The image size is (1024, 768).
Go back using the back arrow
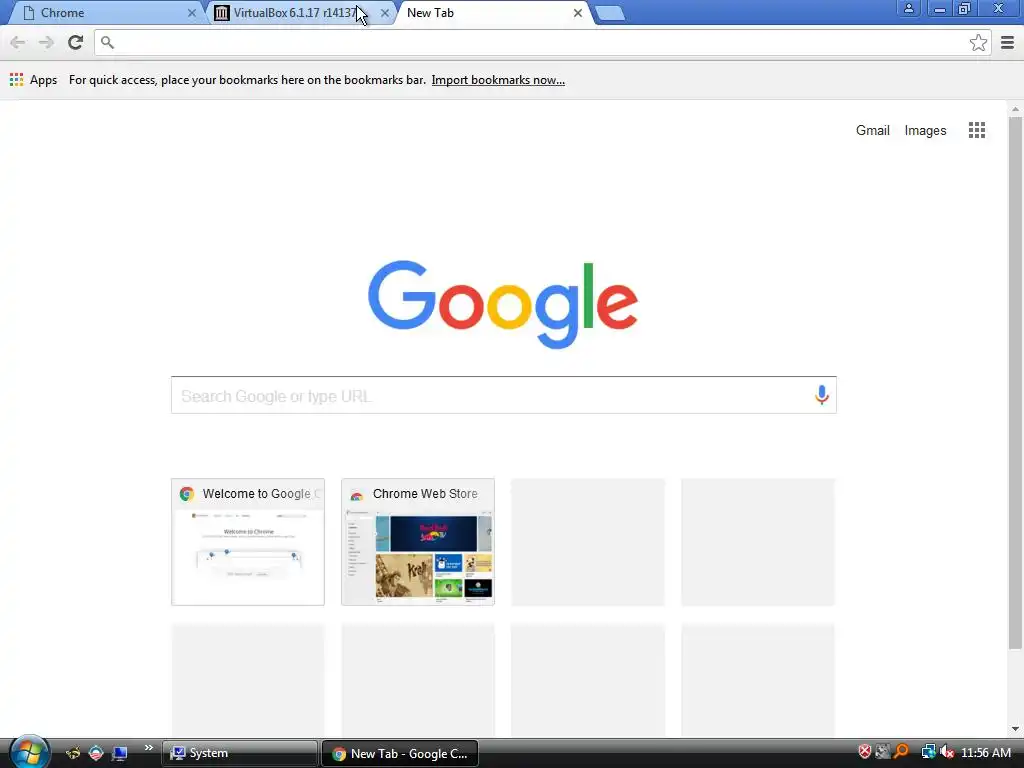tap(18, 42)
